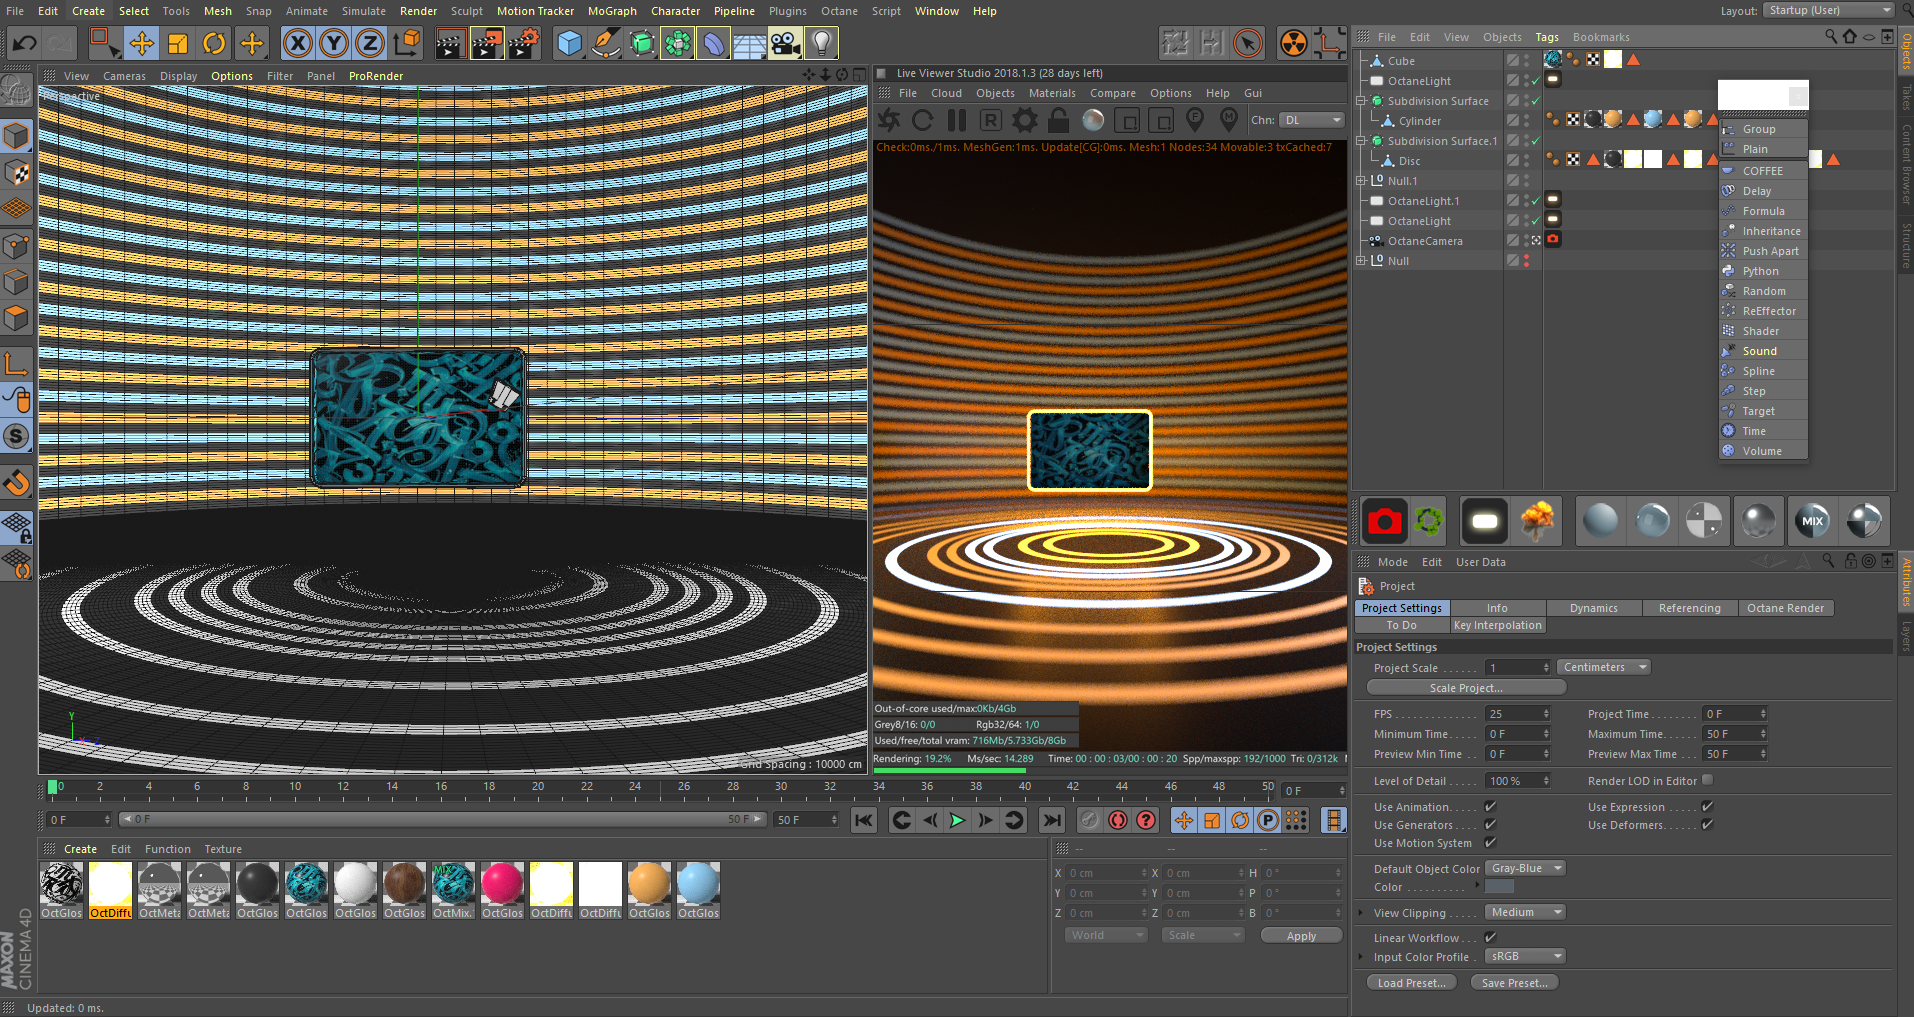Enable the Render LOD in Editor checkbox
Viewport: 1914px width, 1017px height.
(x=1707, y=780)
